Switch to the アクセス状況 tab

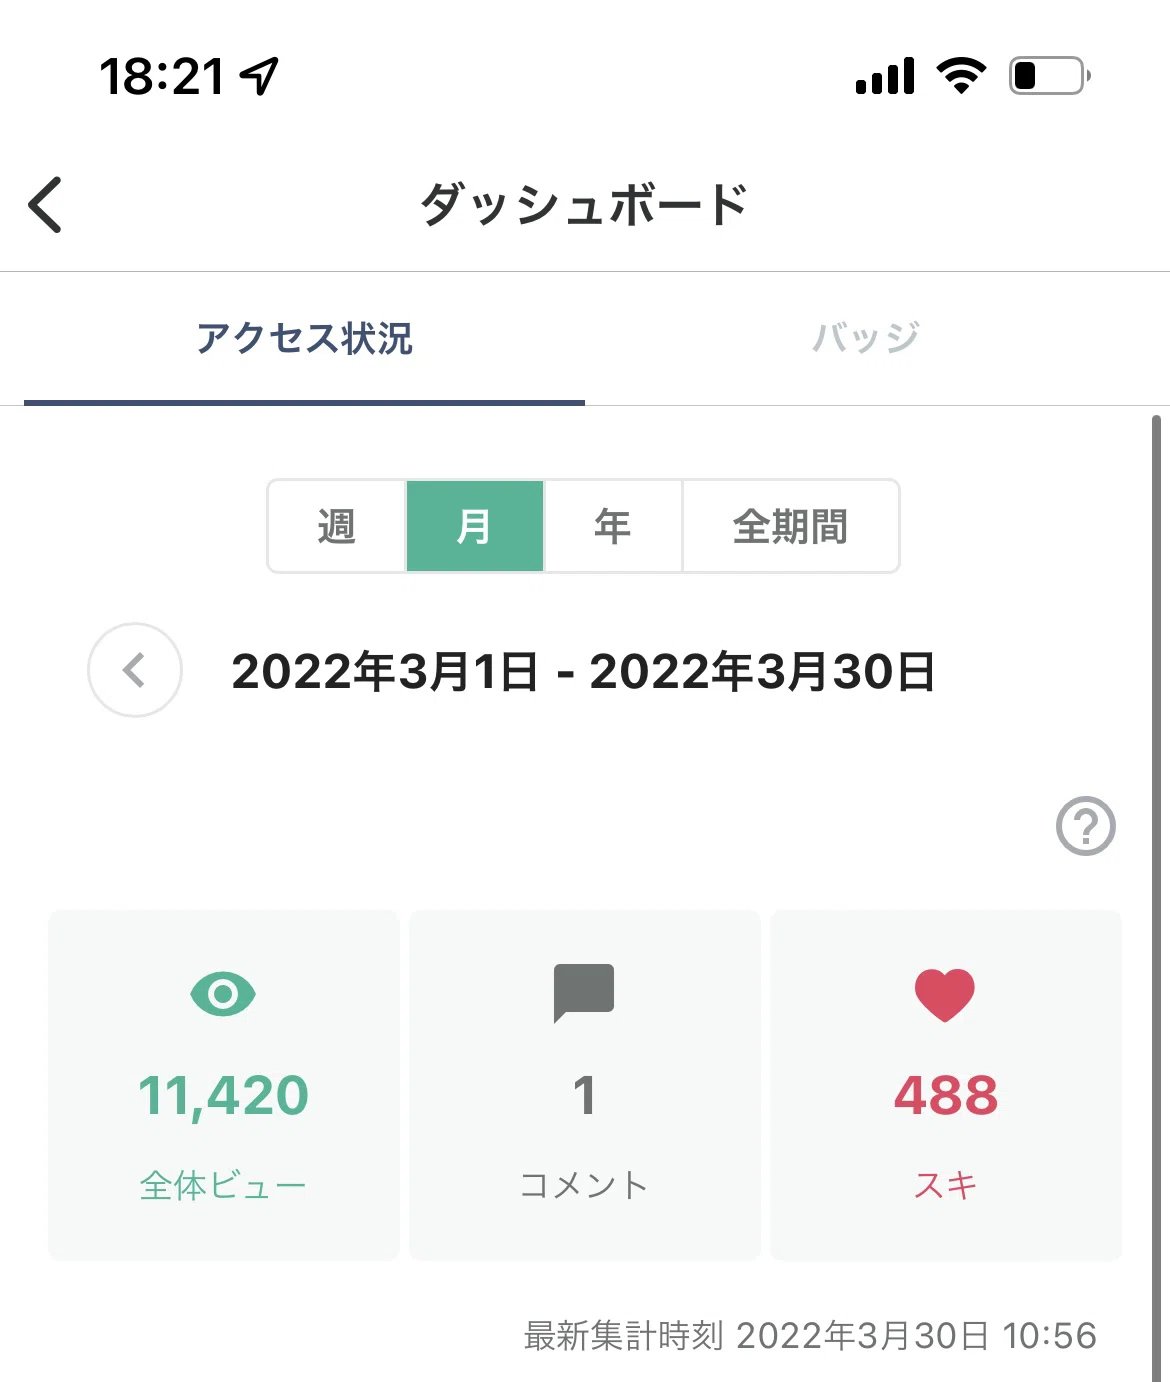[x=304, y=338]
